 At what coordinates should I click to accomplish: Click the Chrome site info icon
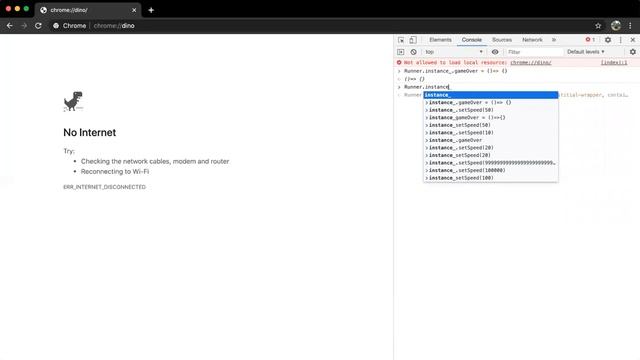tap(56, 26)
